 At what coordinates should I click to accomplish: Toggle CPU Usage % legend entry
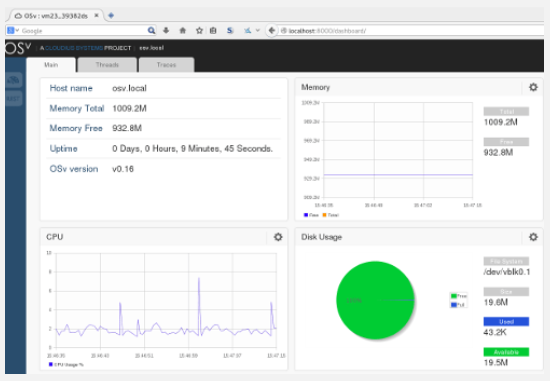[x=66, y=365]
